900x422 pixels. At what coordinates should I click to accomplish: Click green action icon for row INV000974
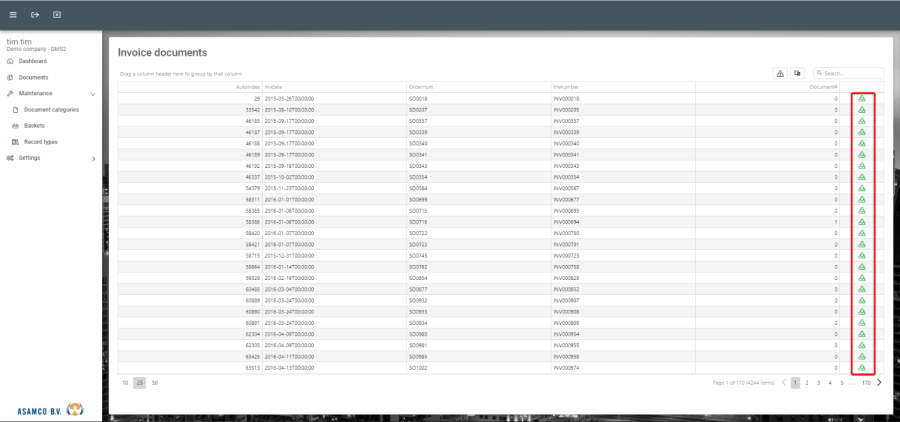862,367
